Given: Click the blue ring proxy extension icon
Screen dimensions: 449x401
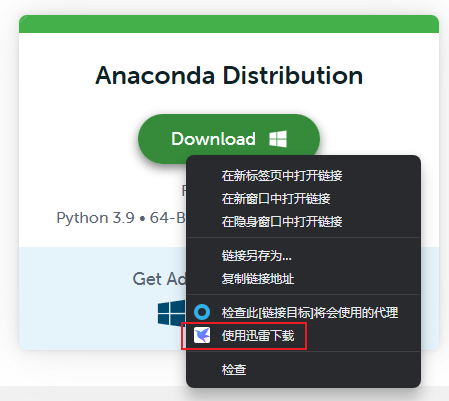Looking at the screenshot, I should point(202,312).
